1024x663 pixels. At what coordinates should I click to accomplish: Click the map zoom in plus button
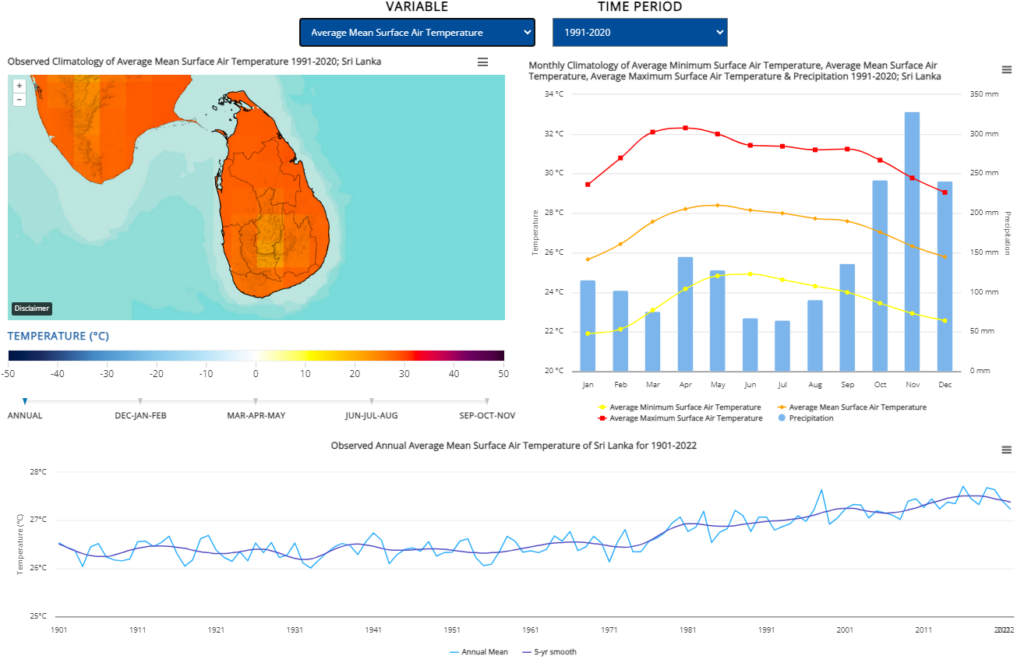tap(19, 86)
